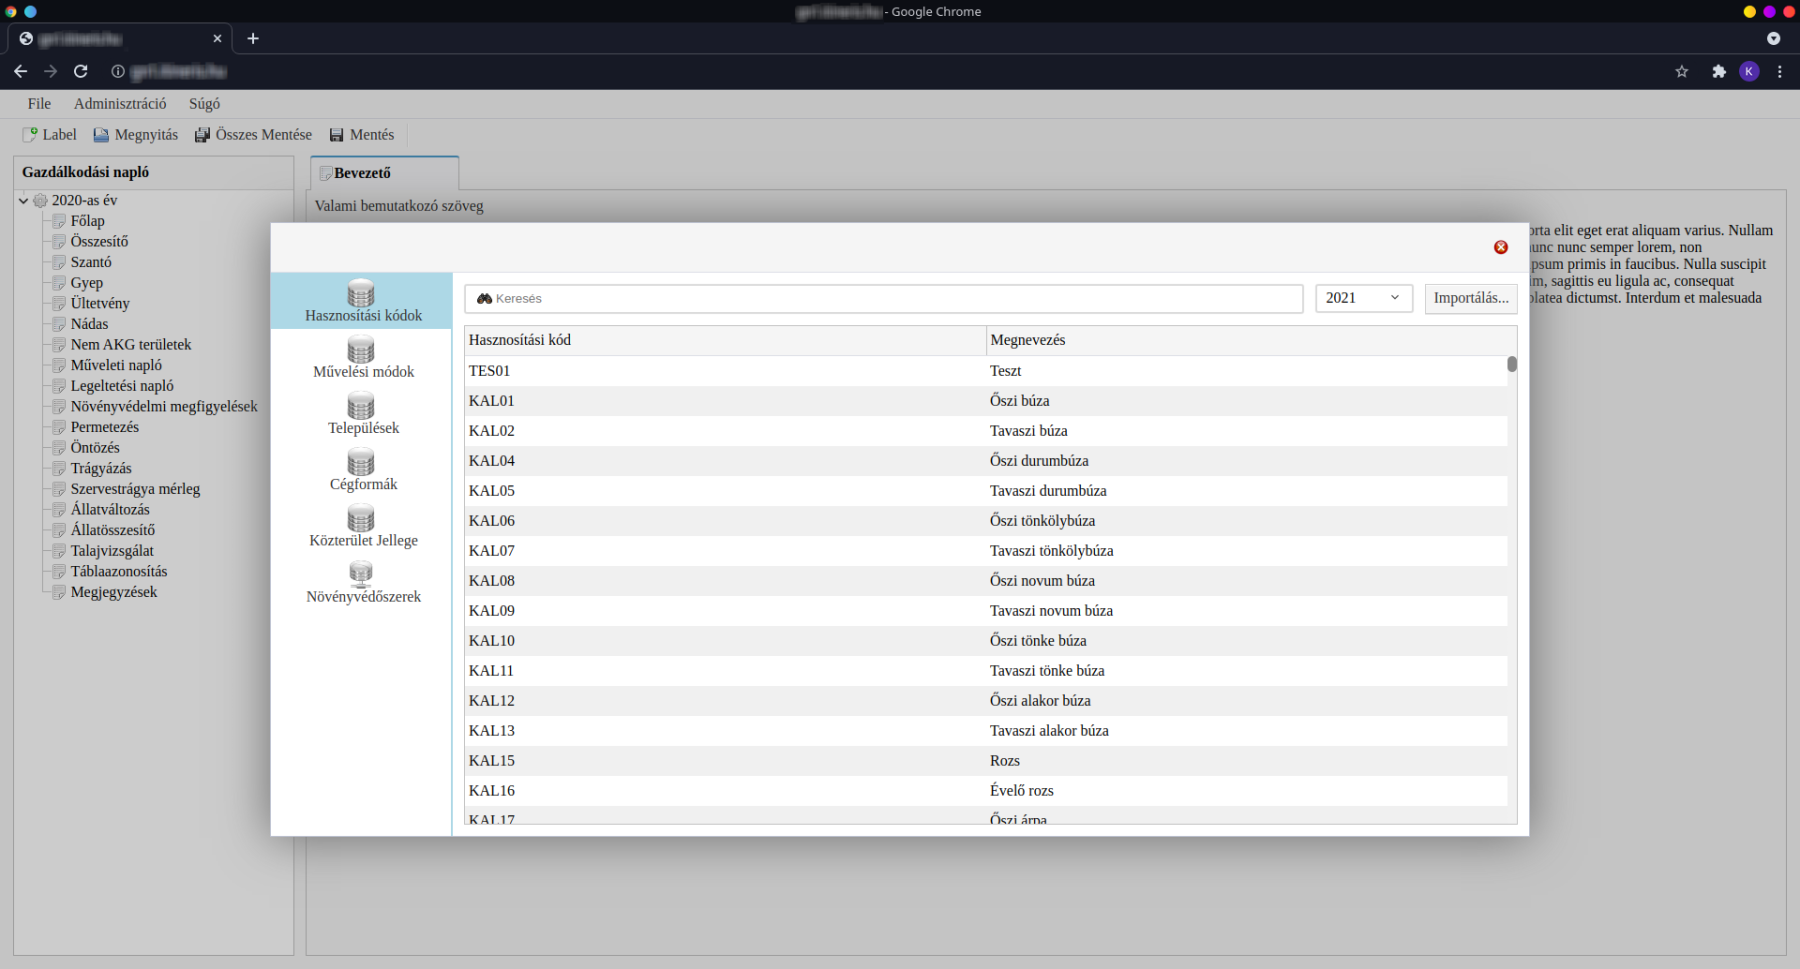Select the Hasznosítási kódok database icon

(x=361, y=294)
